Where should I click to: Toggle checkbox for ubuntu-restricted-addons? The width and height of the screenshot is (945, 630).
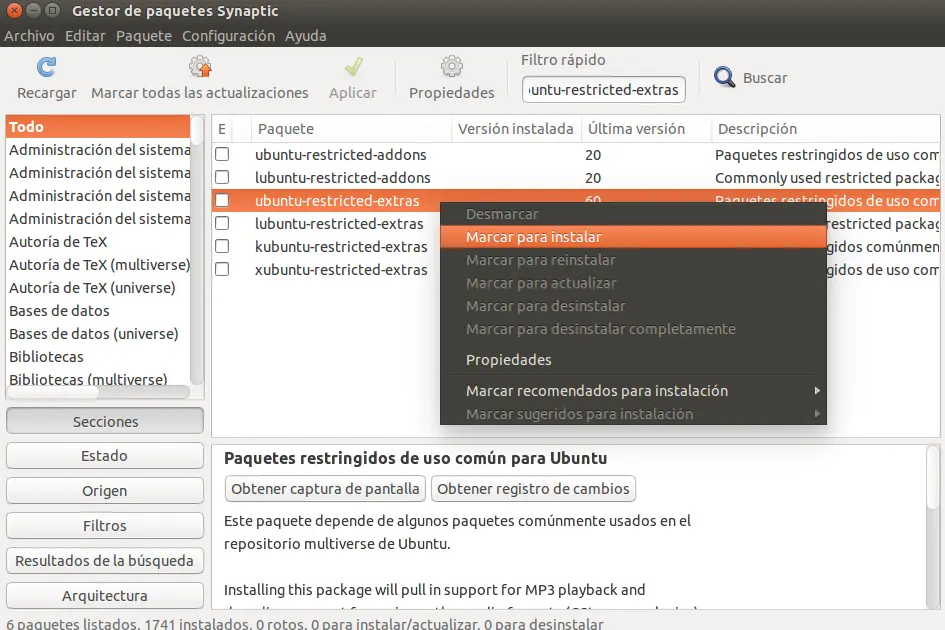222,154
